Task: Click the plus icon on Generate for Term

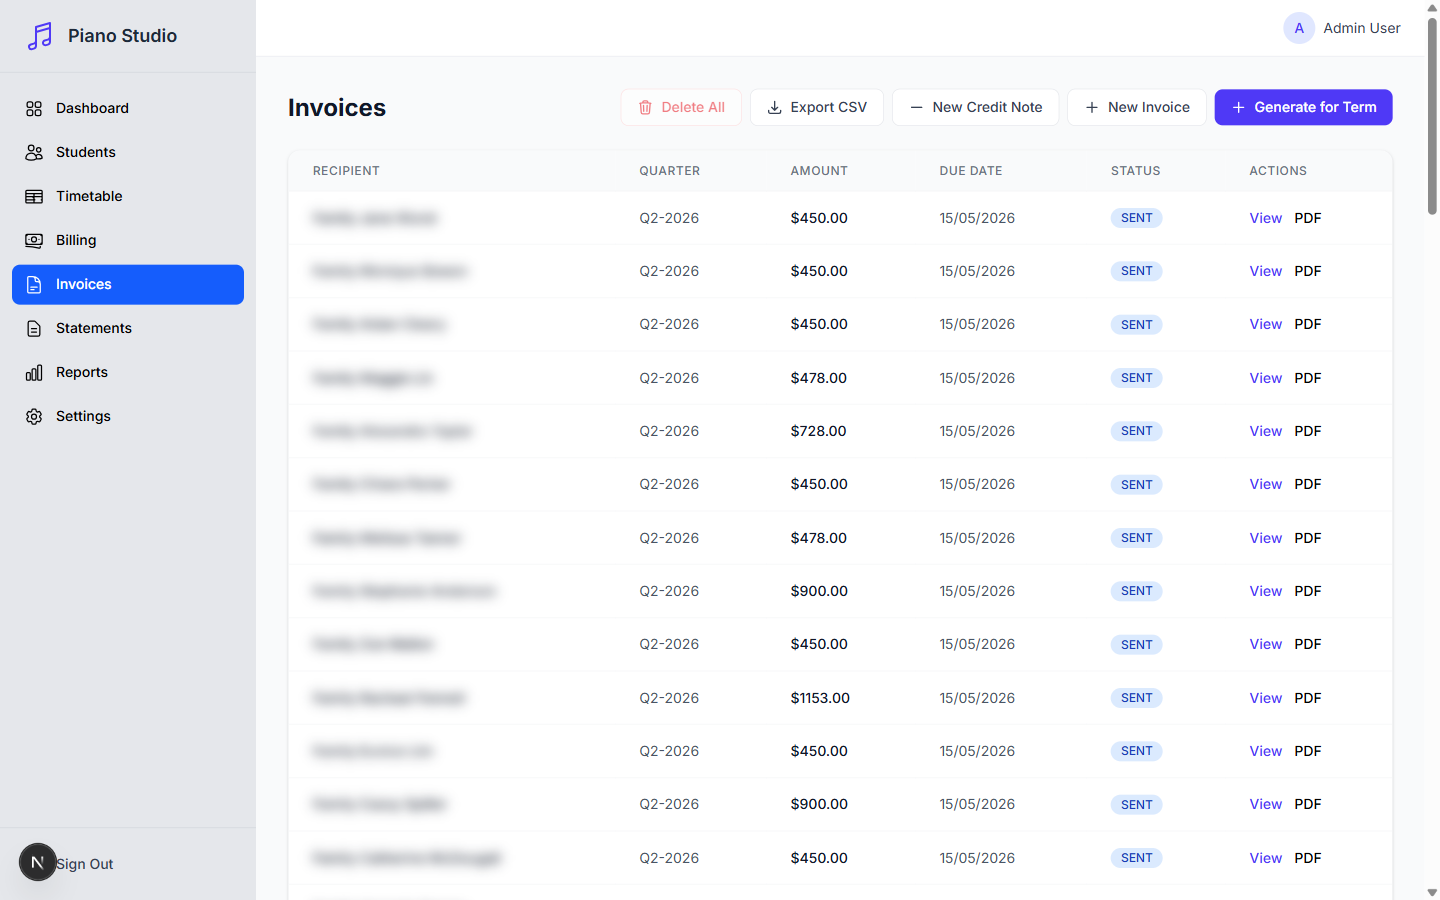Action: tap(1238, 107)
